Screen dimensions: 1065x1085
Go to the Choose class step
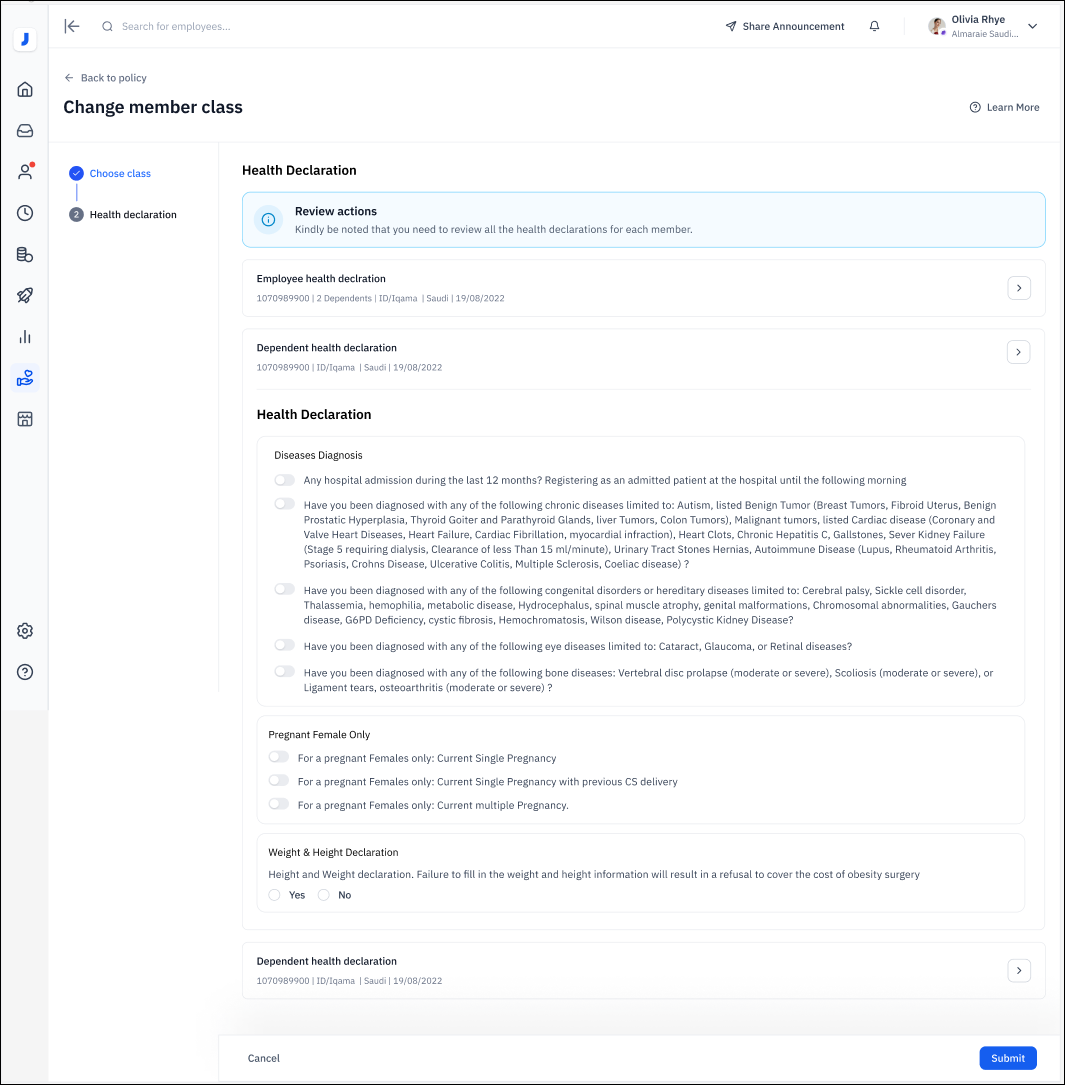(120, 174)
